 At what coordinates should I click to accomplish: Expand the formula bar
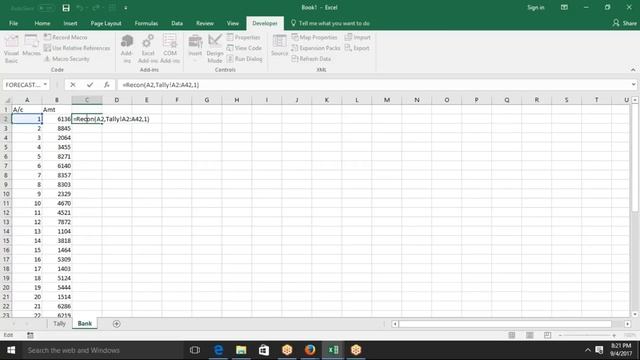pos(633,85)
